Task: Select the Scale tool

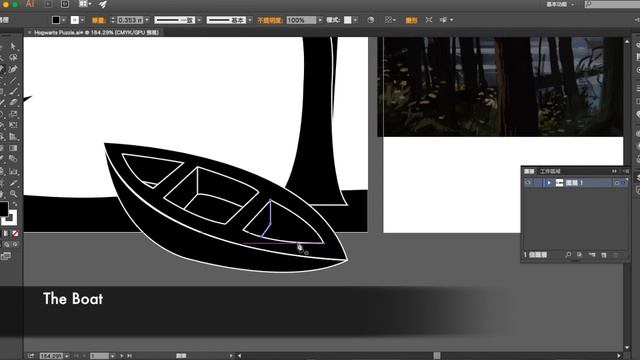Action: 13,114
